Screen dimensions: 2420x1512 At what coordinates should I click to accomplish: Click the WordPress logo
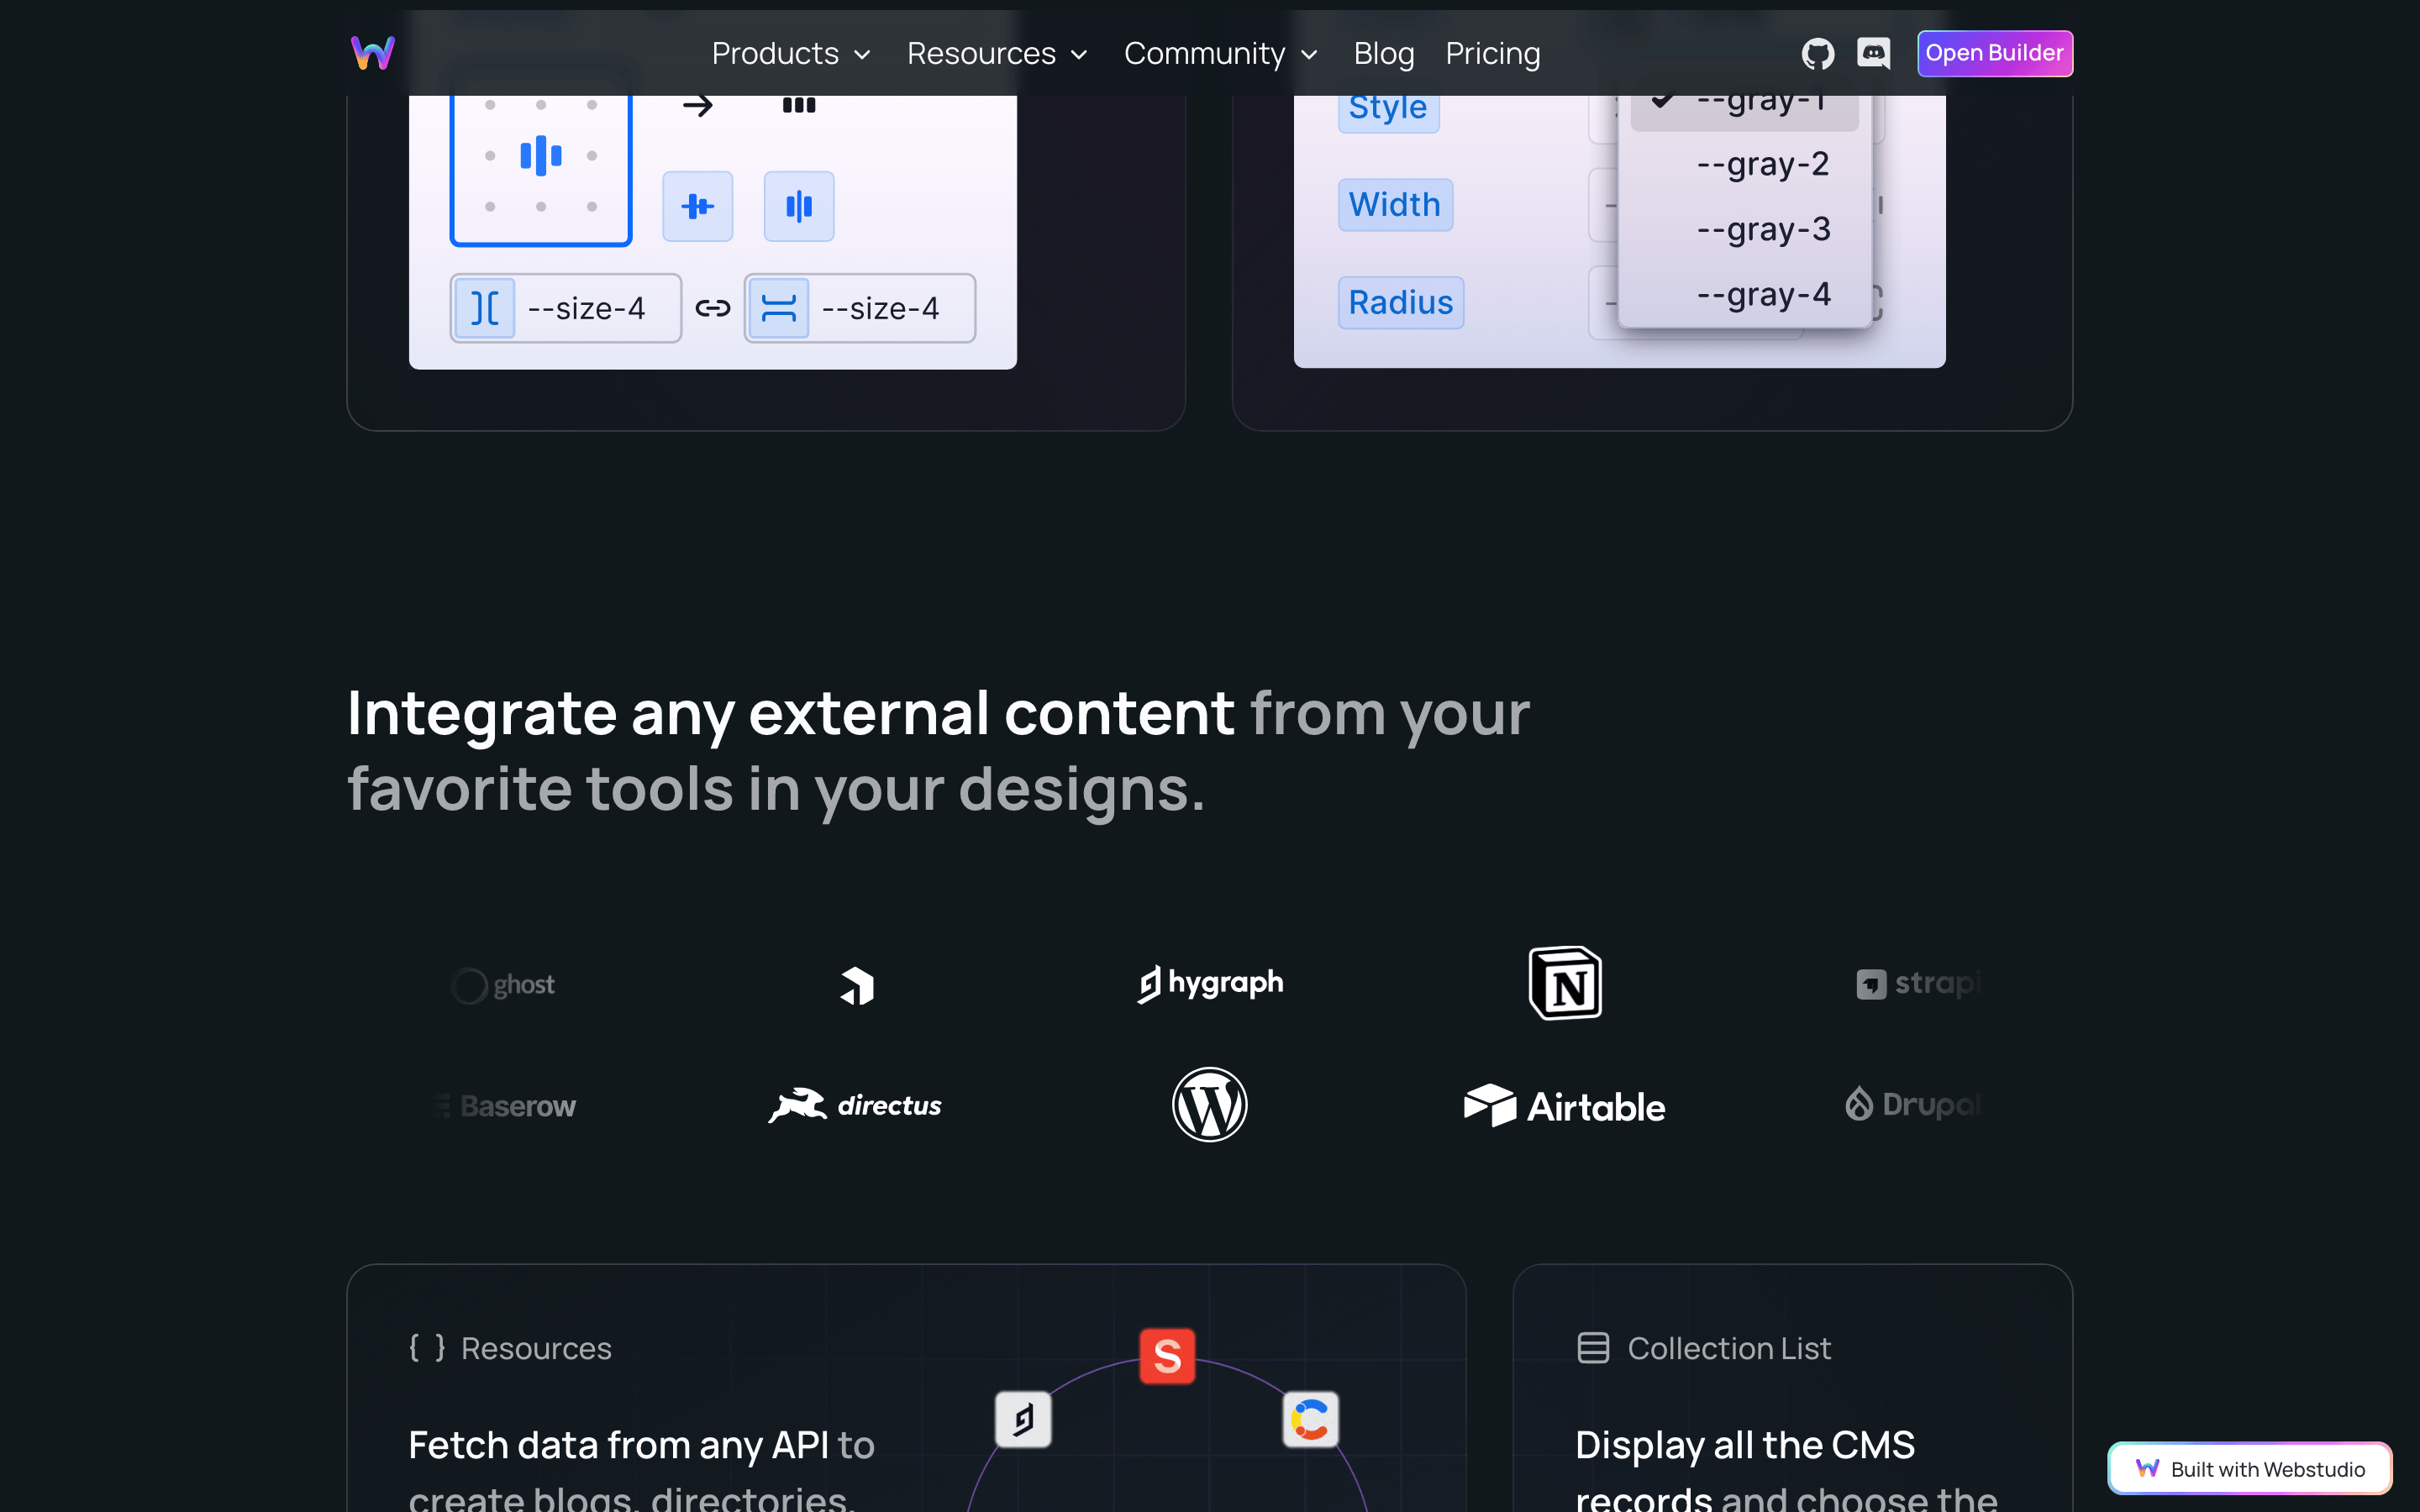point(1210,1105)
